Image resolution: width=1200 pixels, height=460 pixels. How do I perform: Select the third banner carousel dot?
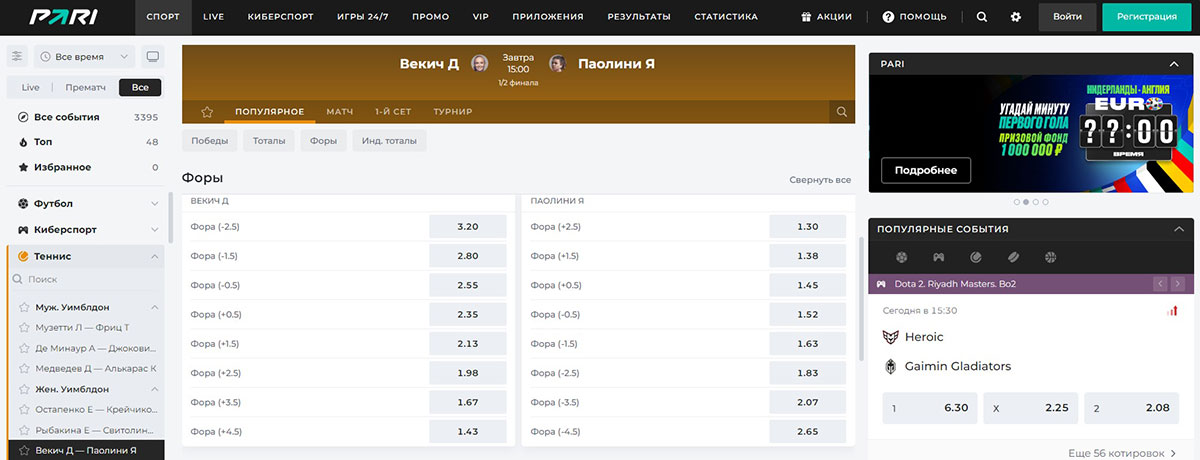coord(1036,202)
